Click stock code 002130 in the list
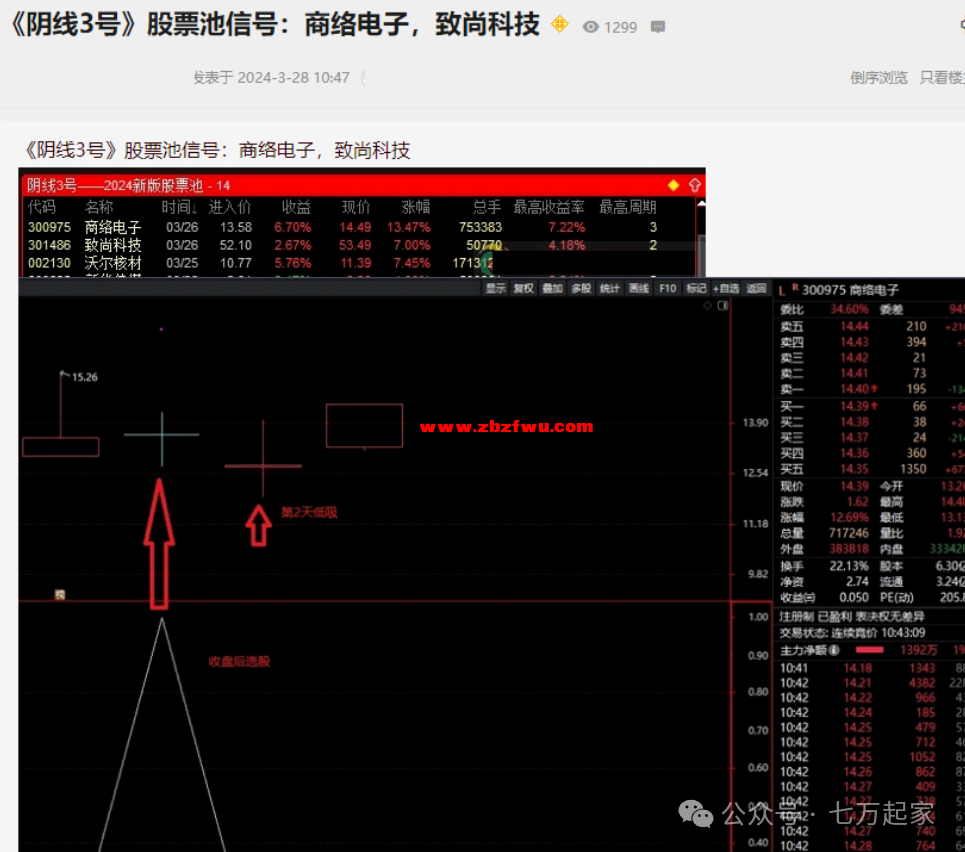 coord(49,263)
